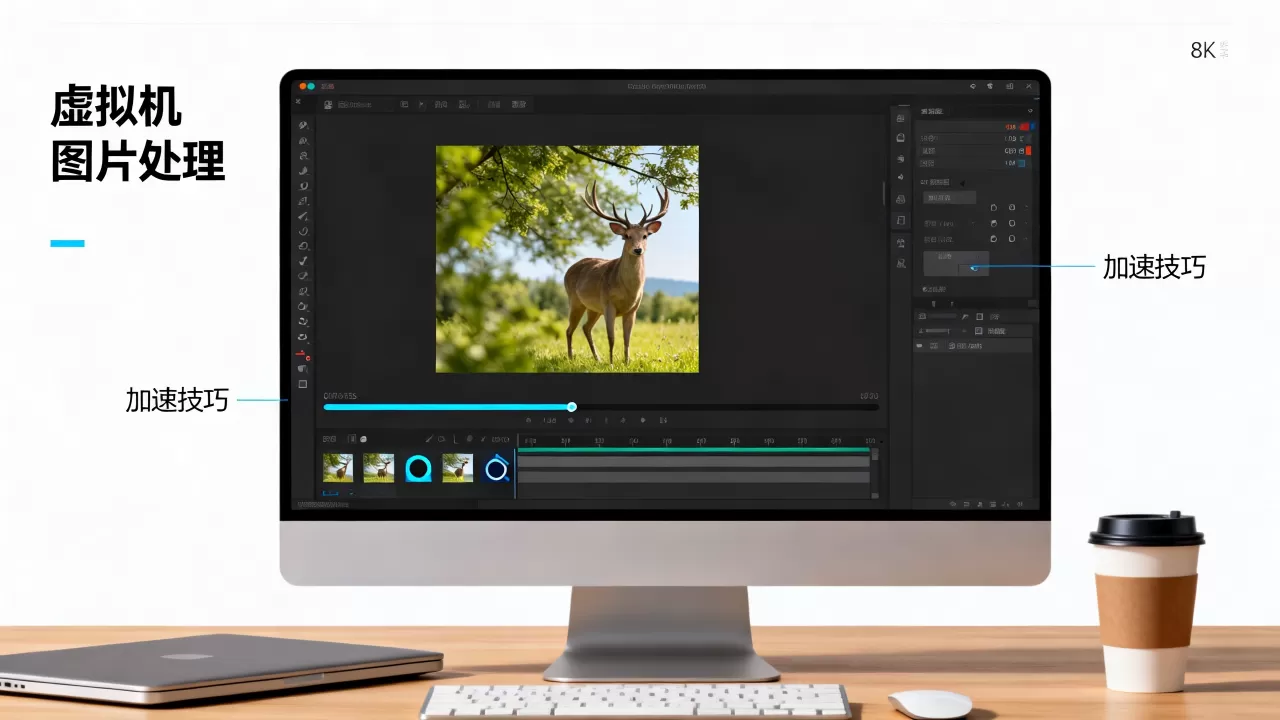This screenshot has width=1280, height=720.
Task: Click the teal dot in window title bar
Action: [310, 87]
